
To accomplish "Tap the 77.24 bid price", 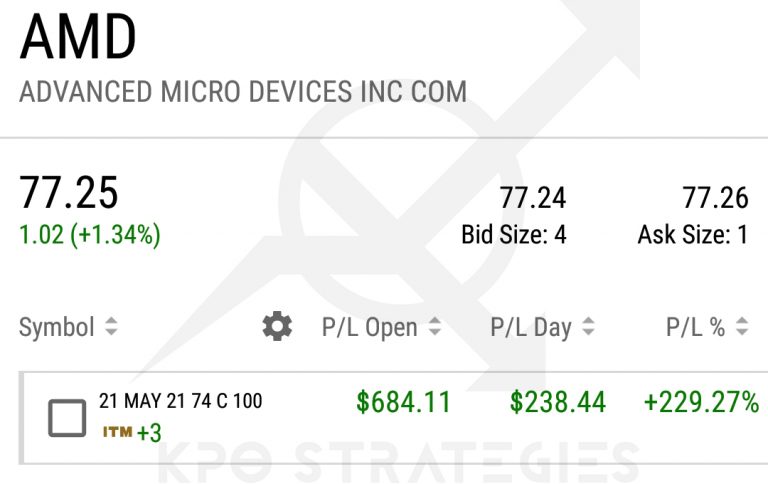I will point(533,198).
